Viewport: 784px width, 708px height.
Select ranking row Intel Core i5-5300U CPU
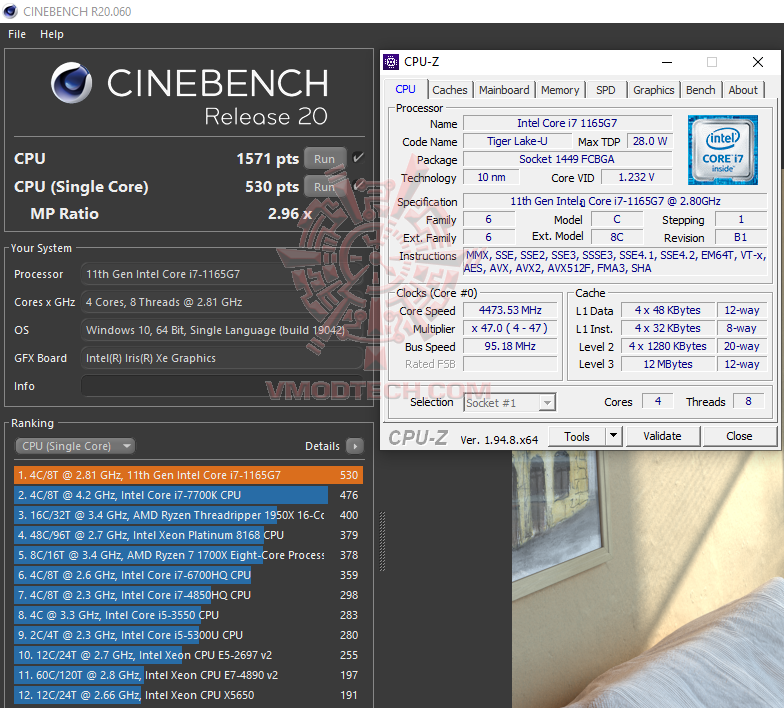(x=188, y=635)
